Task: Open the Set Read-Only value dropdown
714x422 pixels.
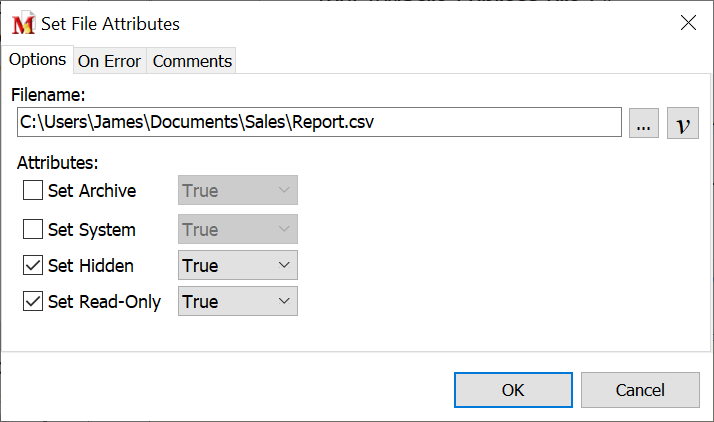Action: [237, 301]
